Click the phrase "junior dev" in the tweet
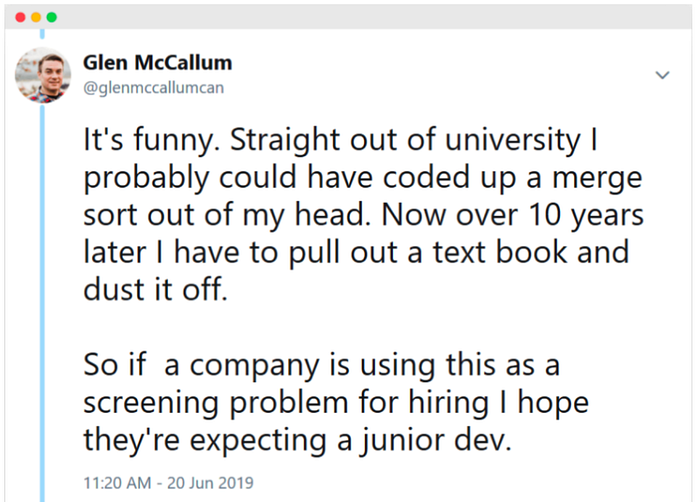This screenshot has height=502, width=700. (435, 441)
